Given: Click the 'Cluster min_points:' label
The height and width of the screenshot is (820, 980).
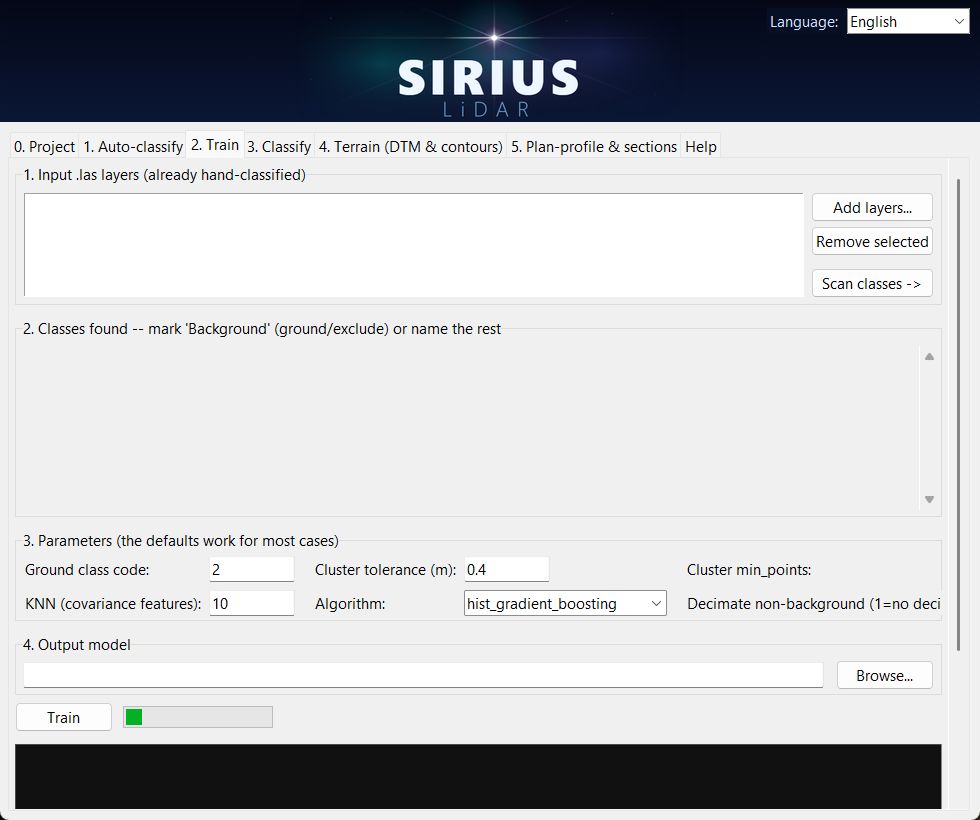Looking at the screenshot, I should pos(749,570).
